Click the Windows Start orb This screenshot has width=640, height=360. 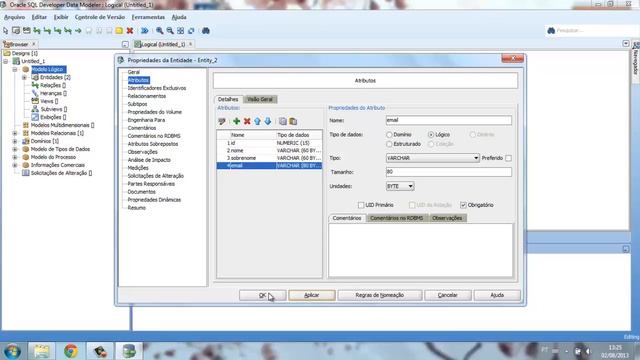(x=12, y=351)
